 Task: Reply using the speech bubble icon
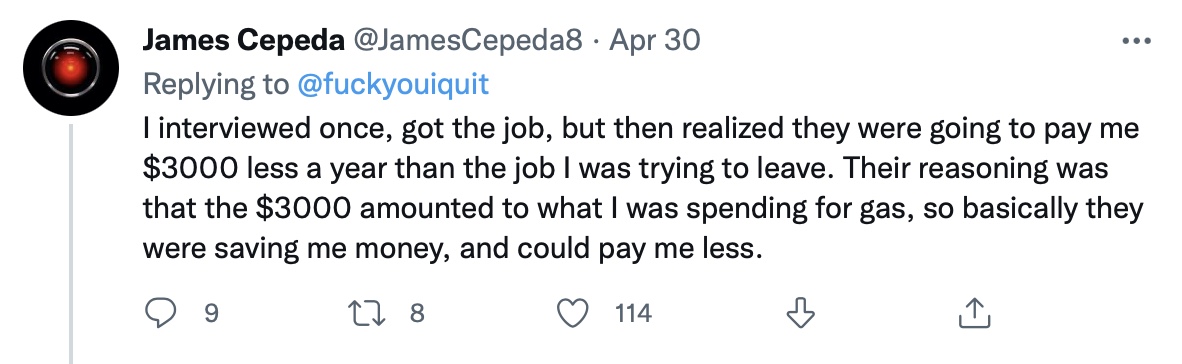click(159, 313)
